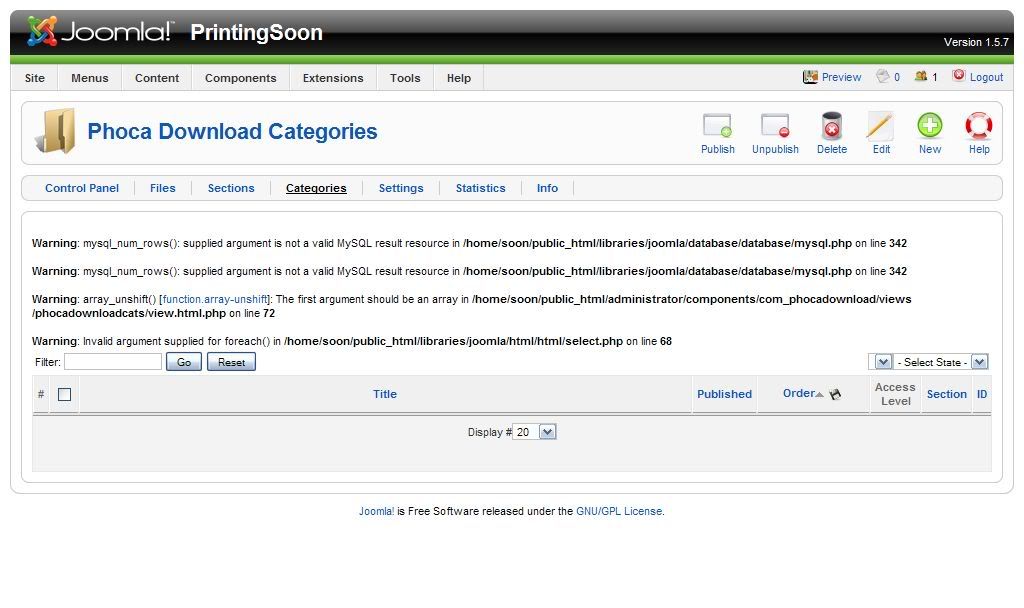Click the Unpublish toolbar icon
Screen dimensions: 1024x608
[x=775, y=125]
